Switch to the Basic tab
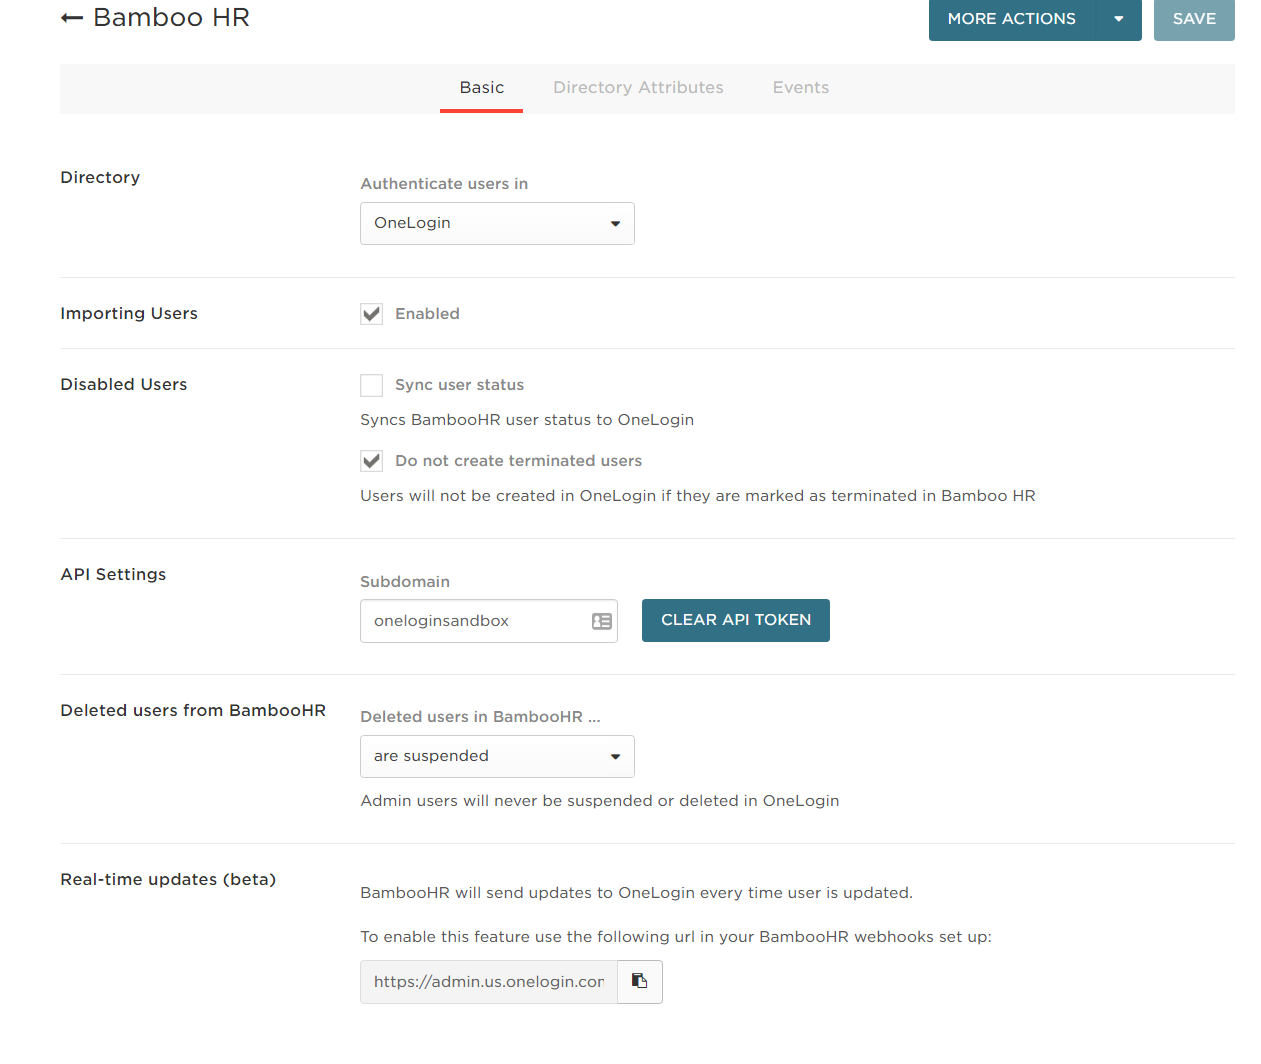The image size is (1261, 1064). [482, 88]
